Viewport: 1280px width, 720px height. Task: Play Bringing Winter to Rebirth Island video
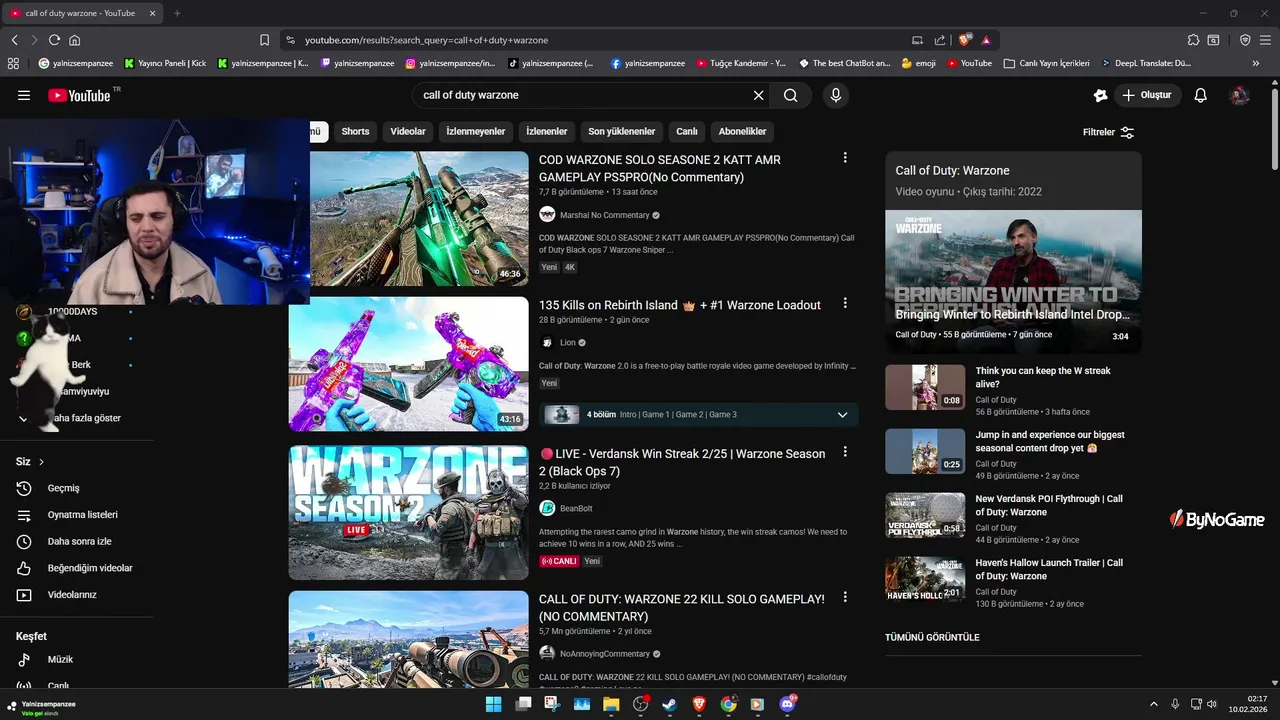pos(1013,281)
